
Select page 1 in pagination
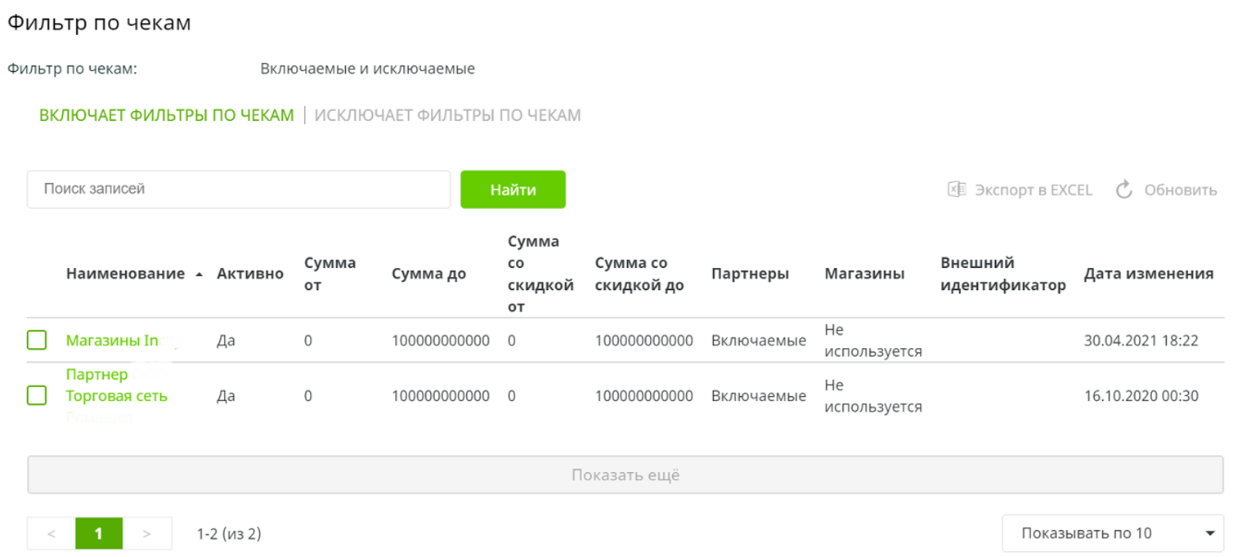[x=98, y=534]
